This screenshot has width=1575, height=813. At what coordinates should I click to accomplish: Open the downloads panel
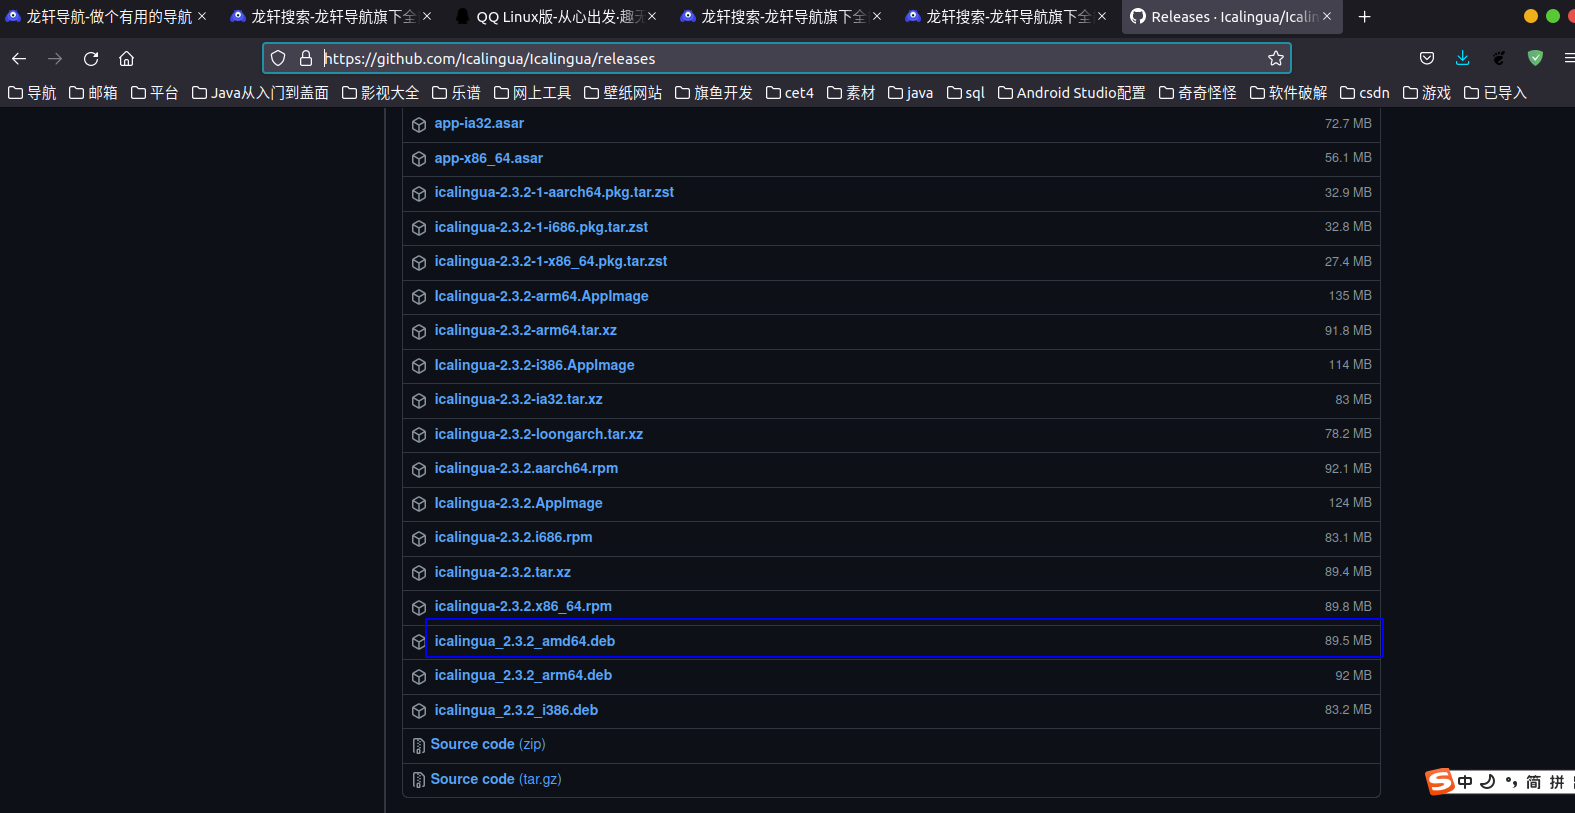(x=1462, y=58)
